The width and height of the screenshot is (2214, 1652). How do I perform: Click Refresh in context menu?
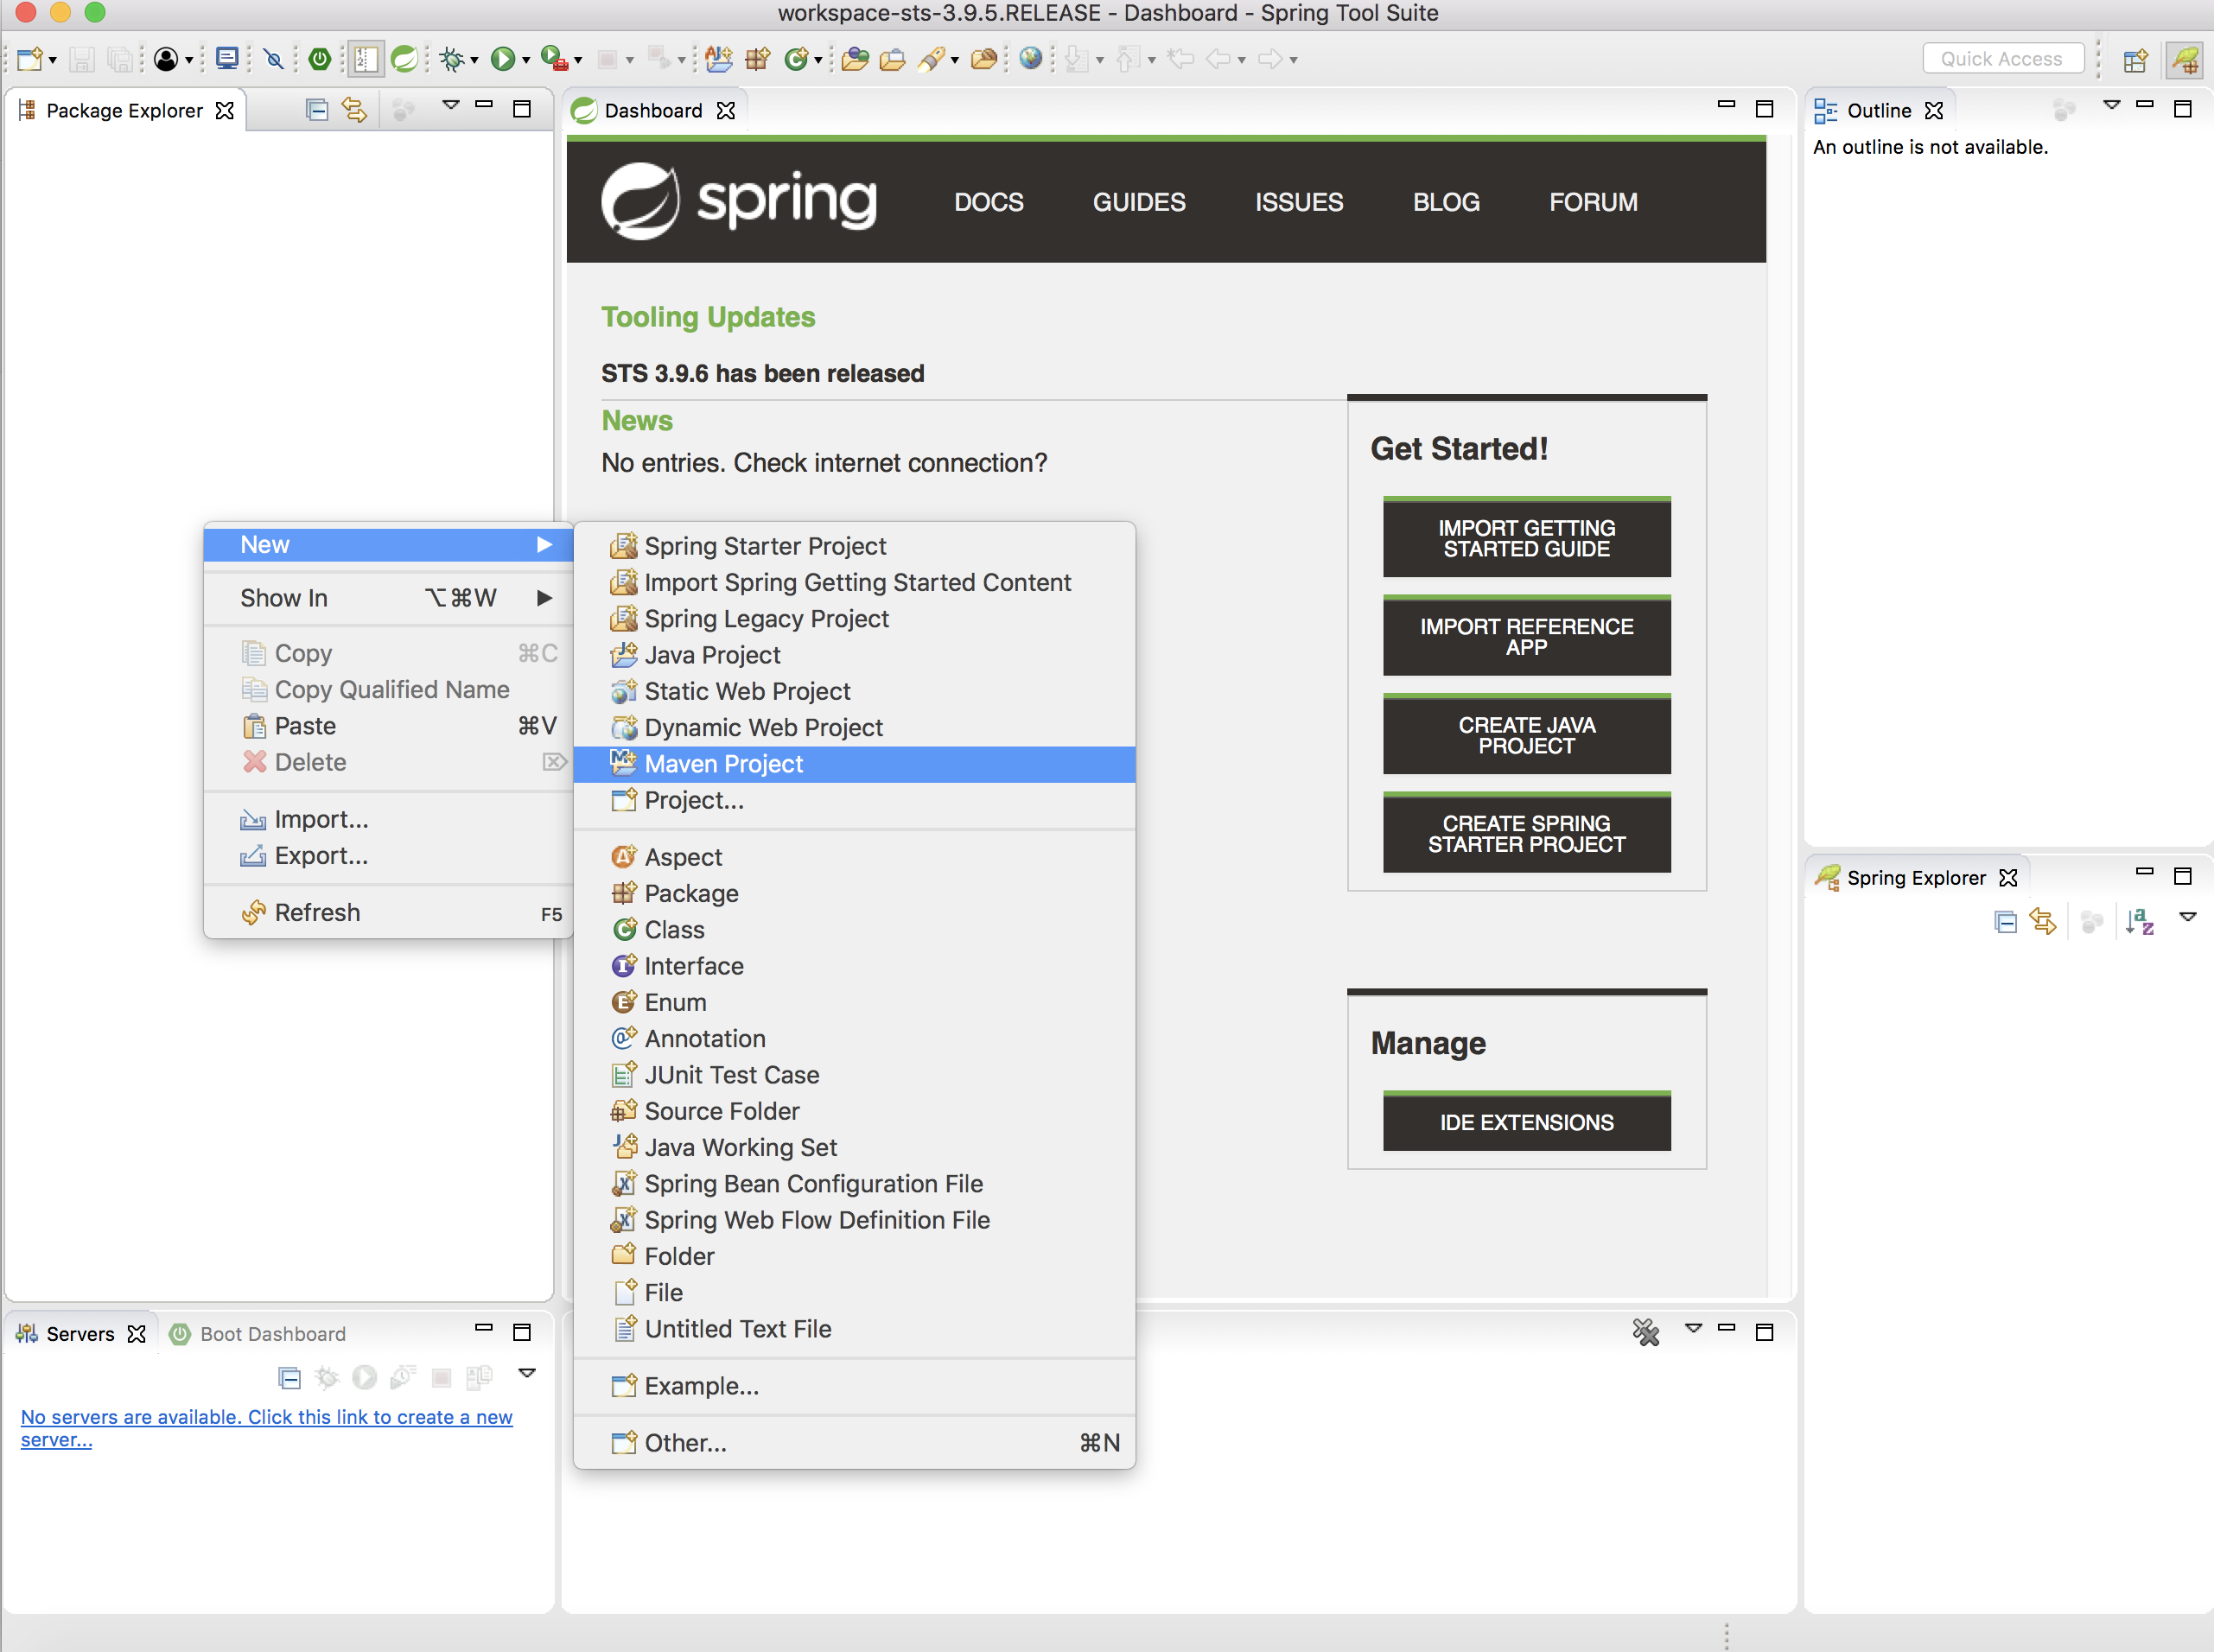tap(388, 913)
